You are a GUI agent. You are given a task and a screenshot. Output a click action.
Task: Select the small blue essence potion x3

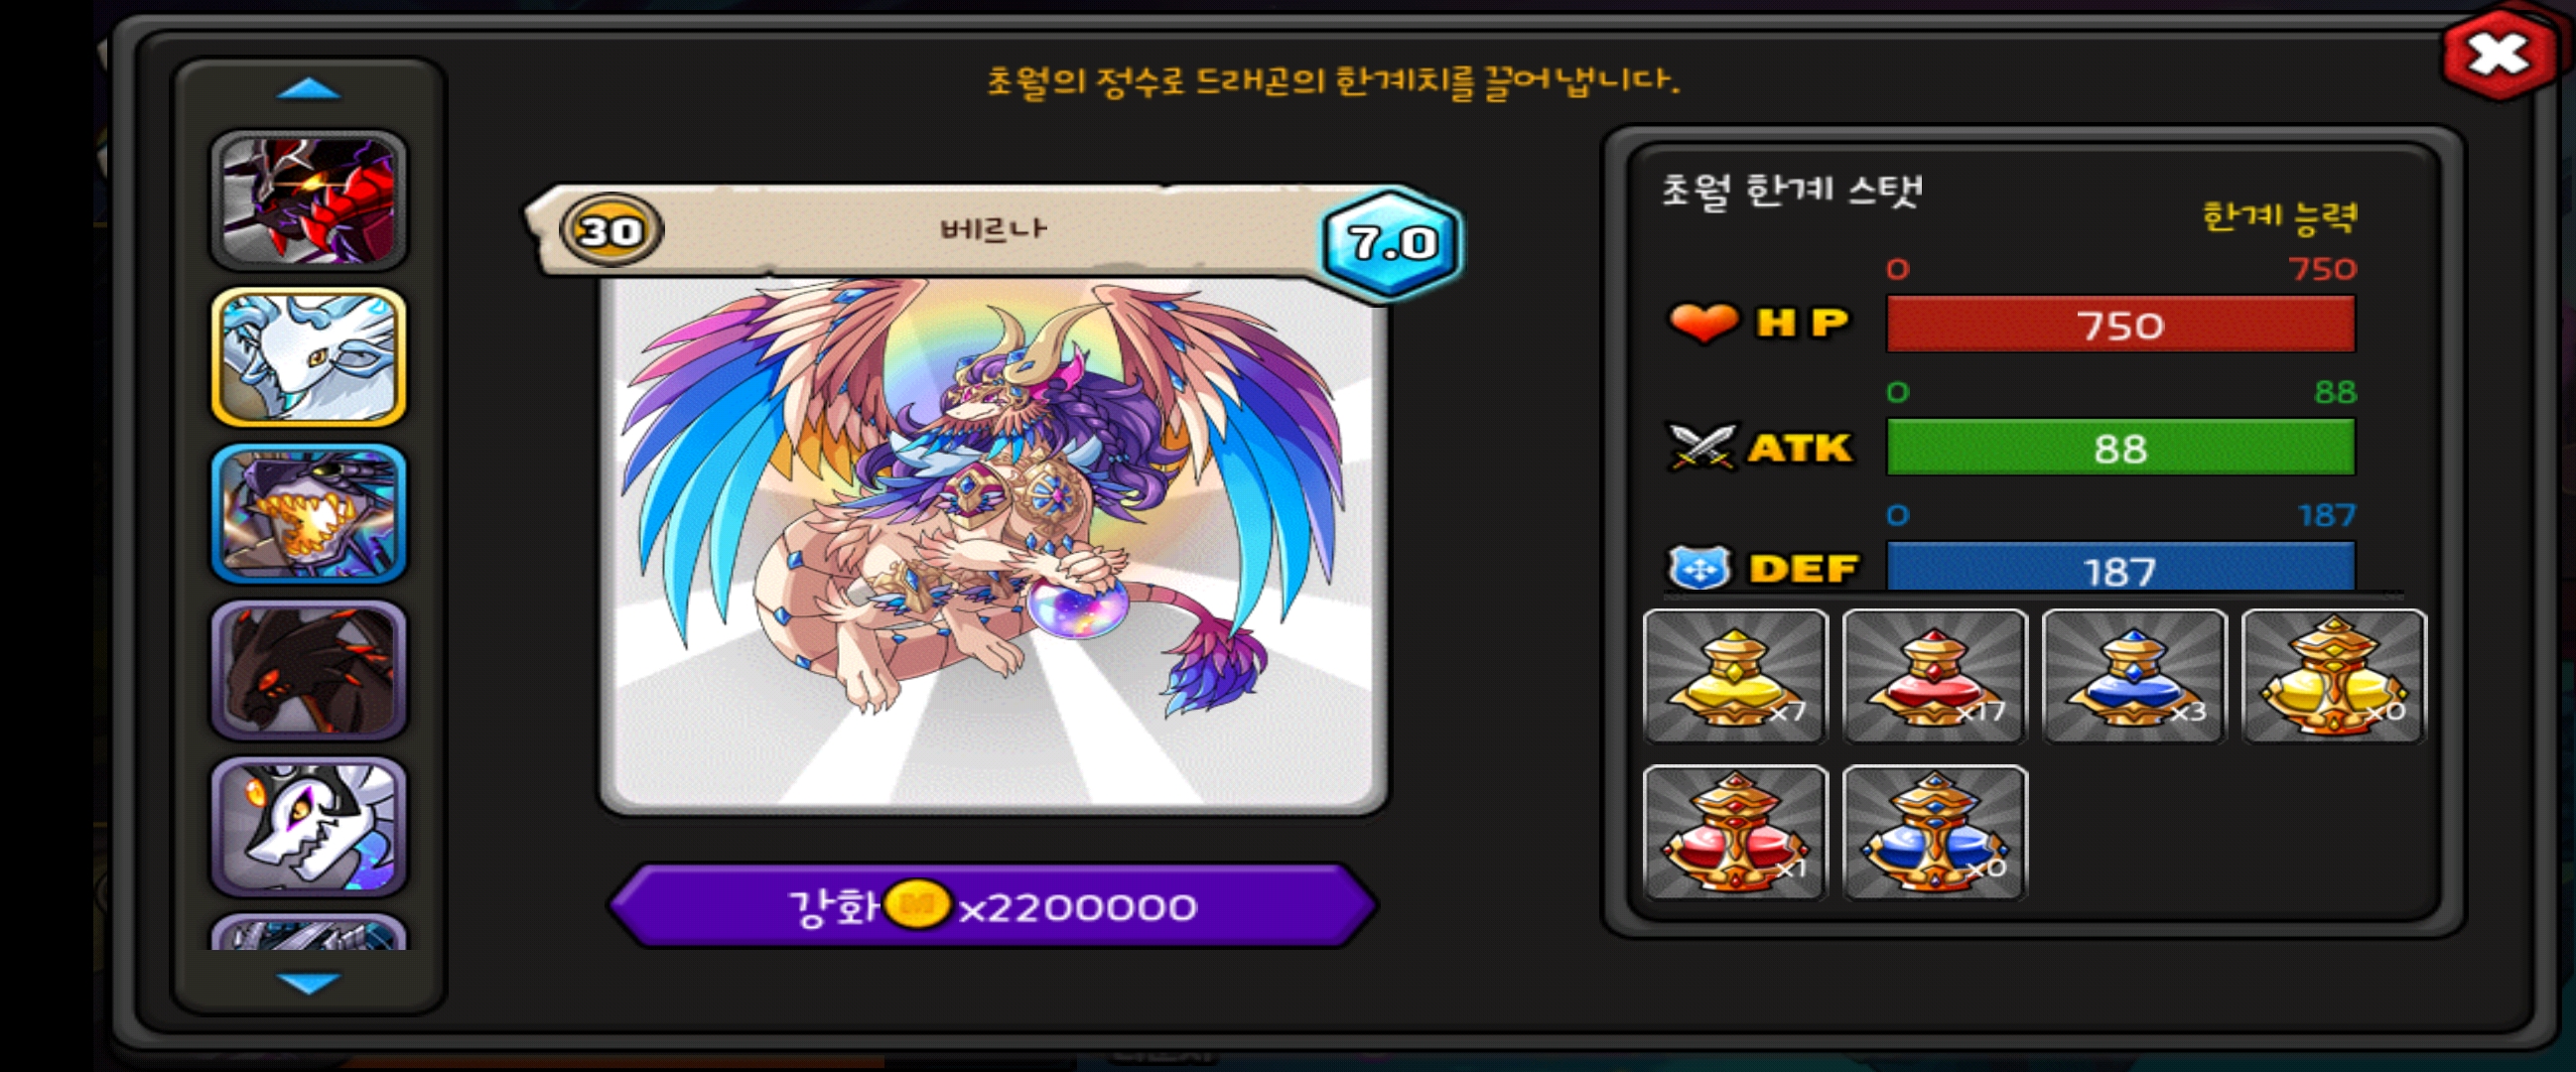coord(2134,676)
